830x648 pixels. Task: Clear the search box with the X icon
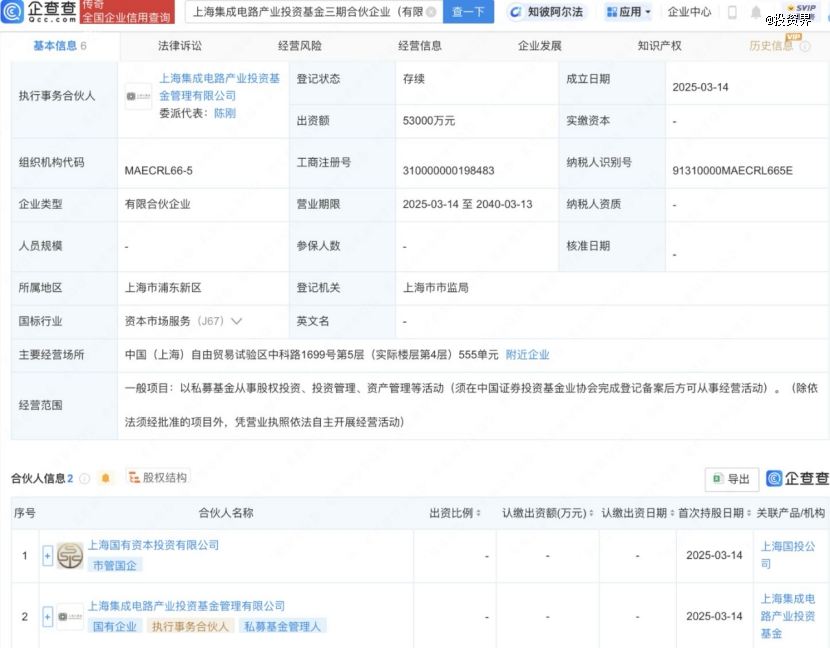(431, 12)
